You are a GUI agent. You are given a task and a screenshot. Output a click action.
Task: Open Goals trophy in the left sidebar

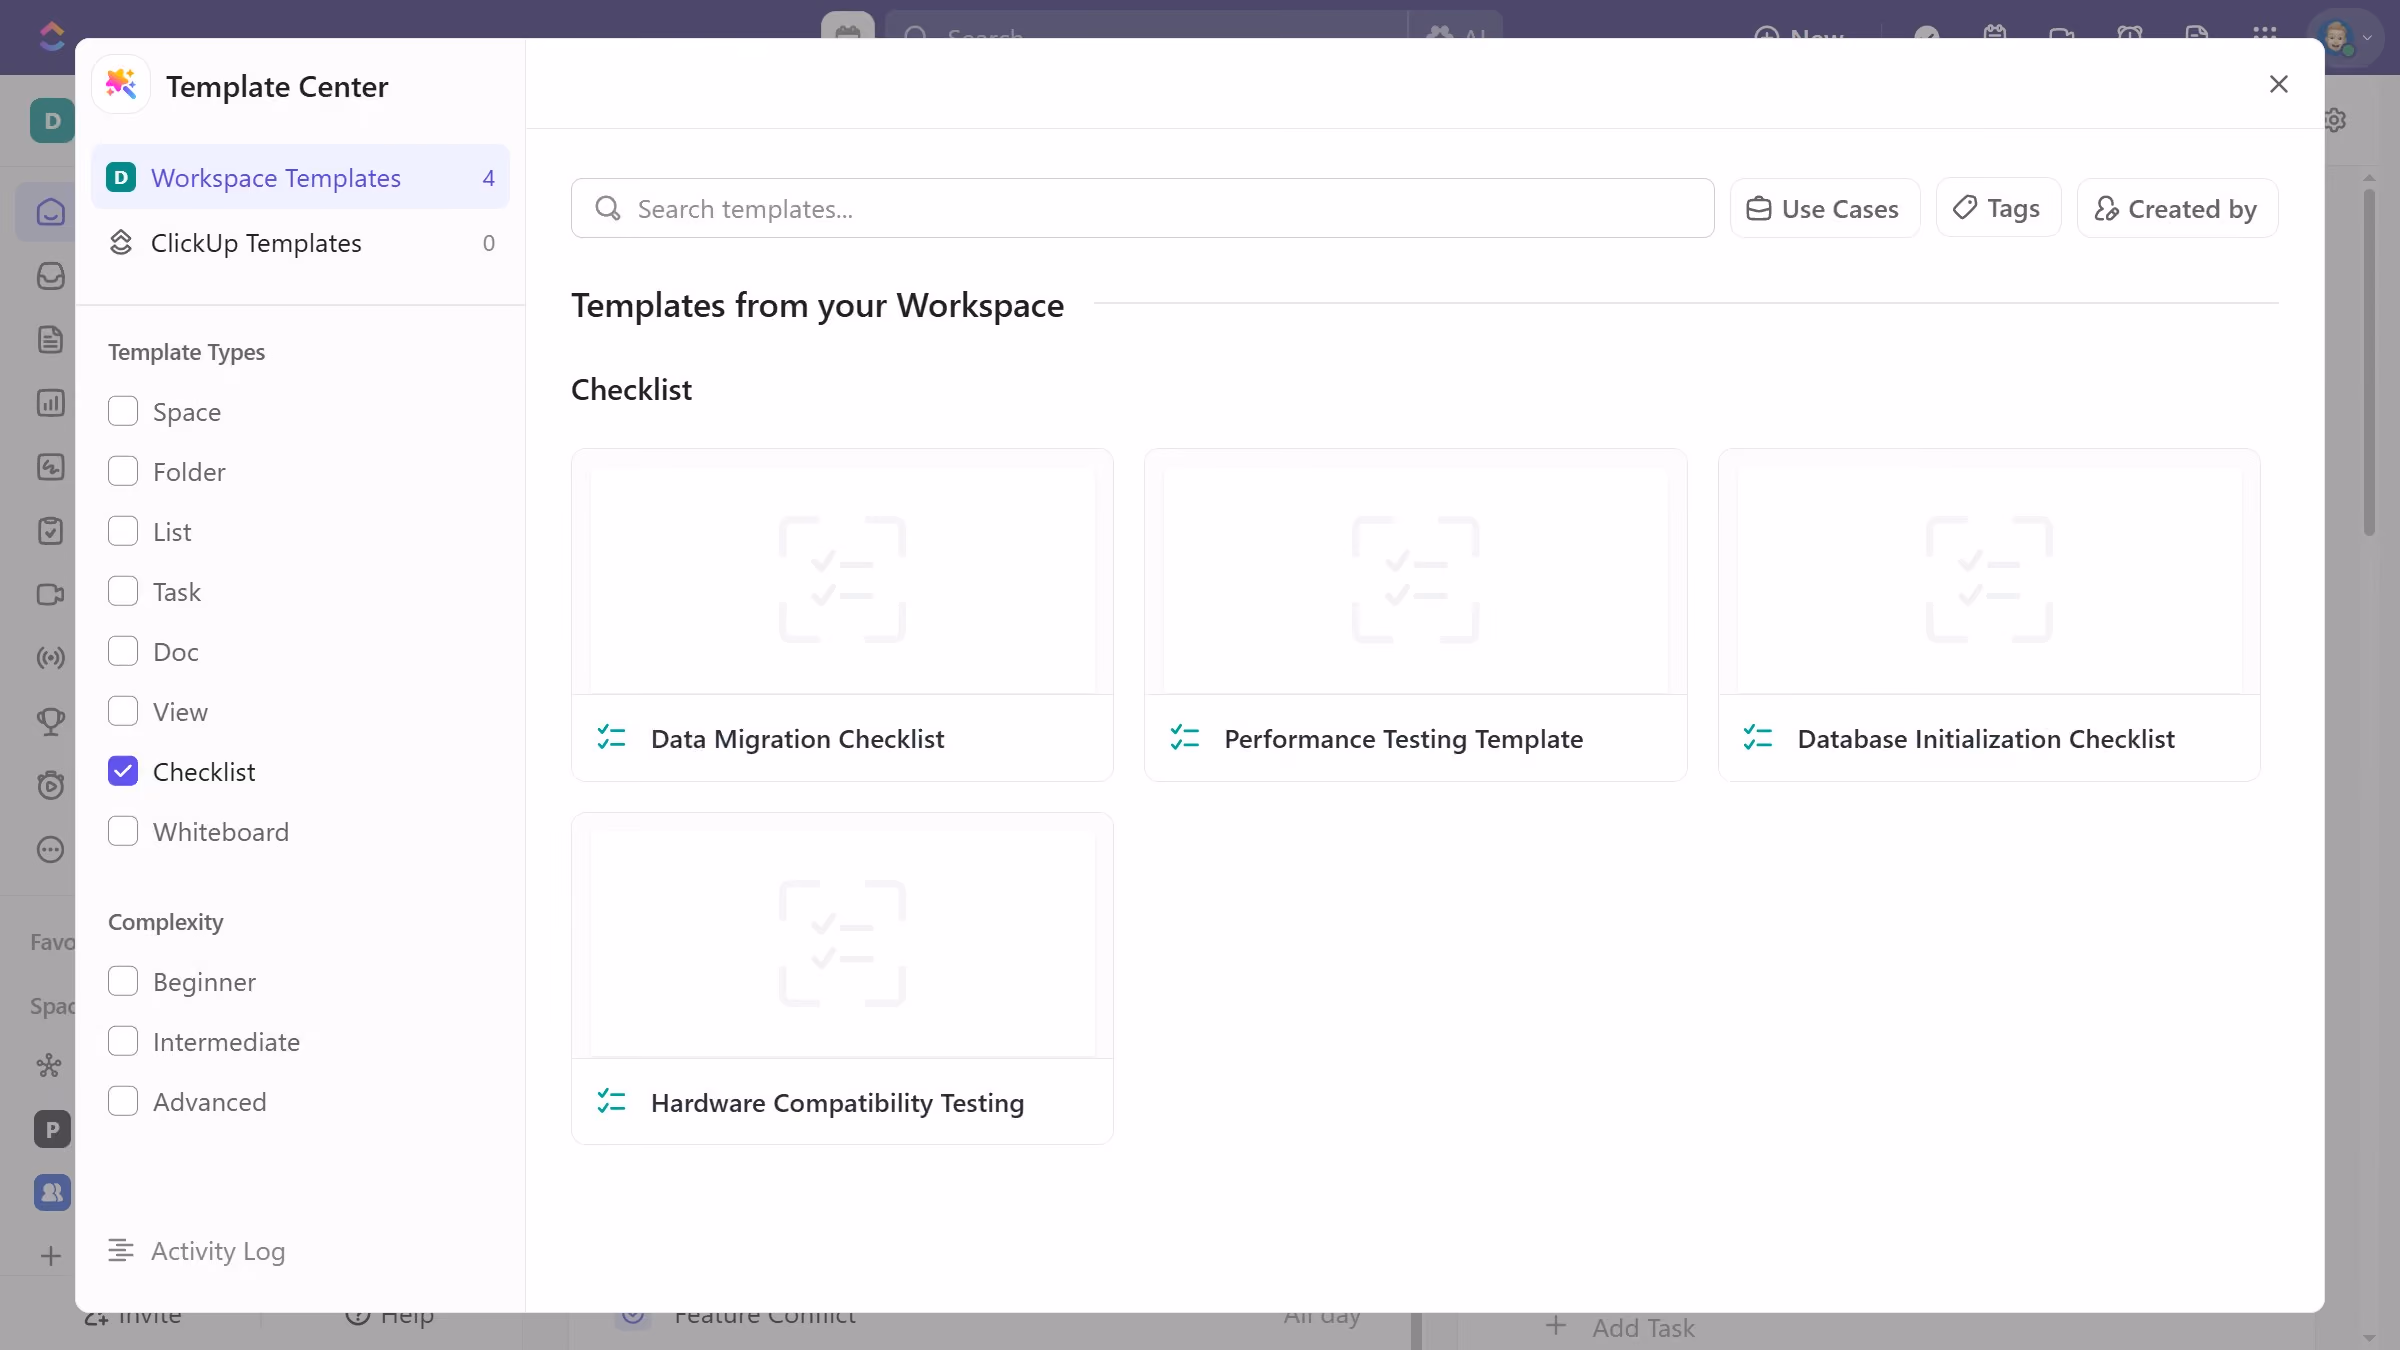click(x=50, y=721)
